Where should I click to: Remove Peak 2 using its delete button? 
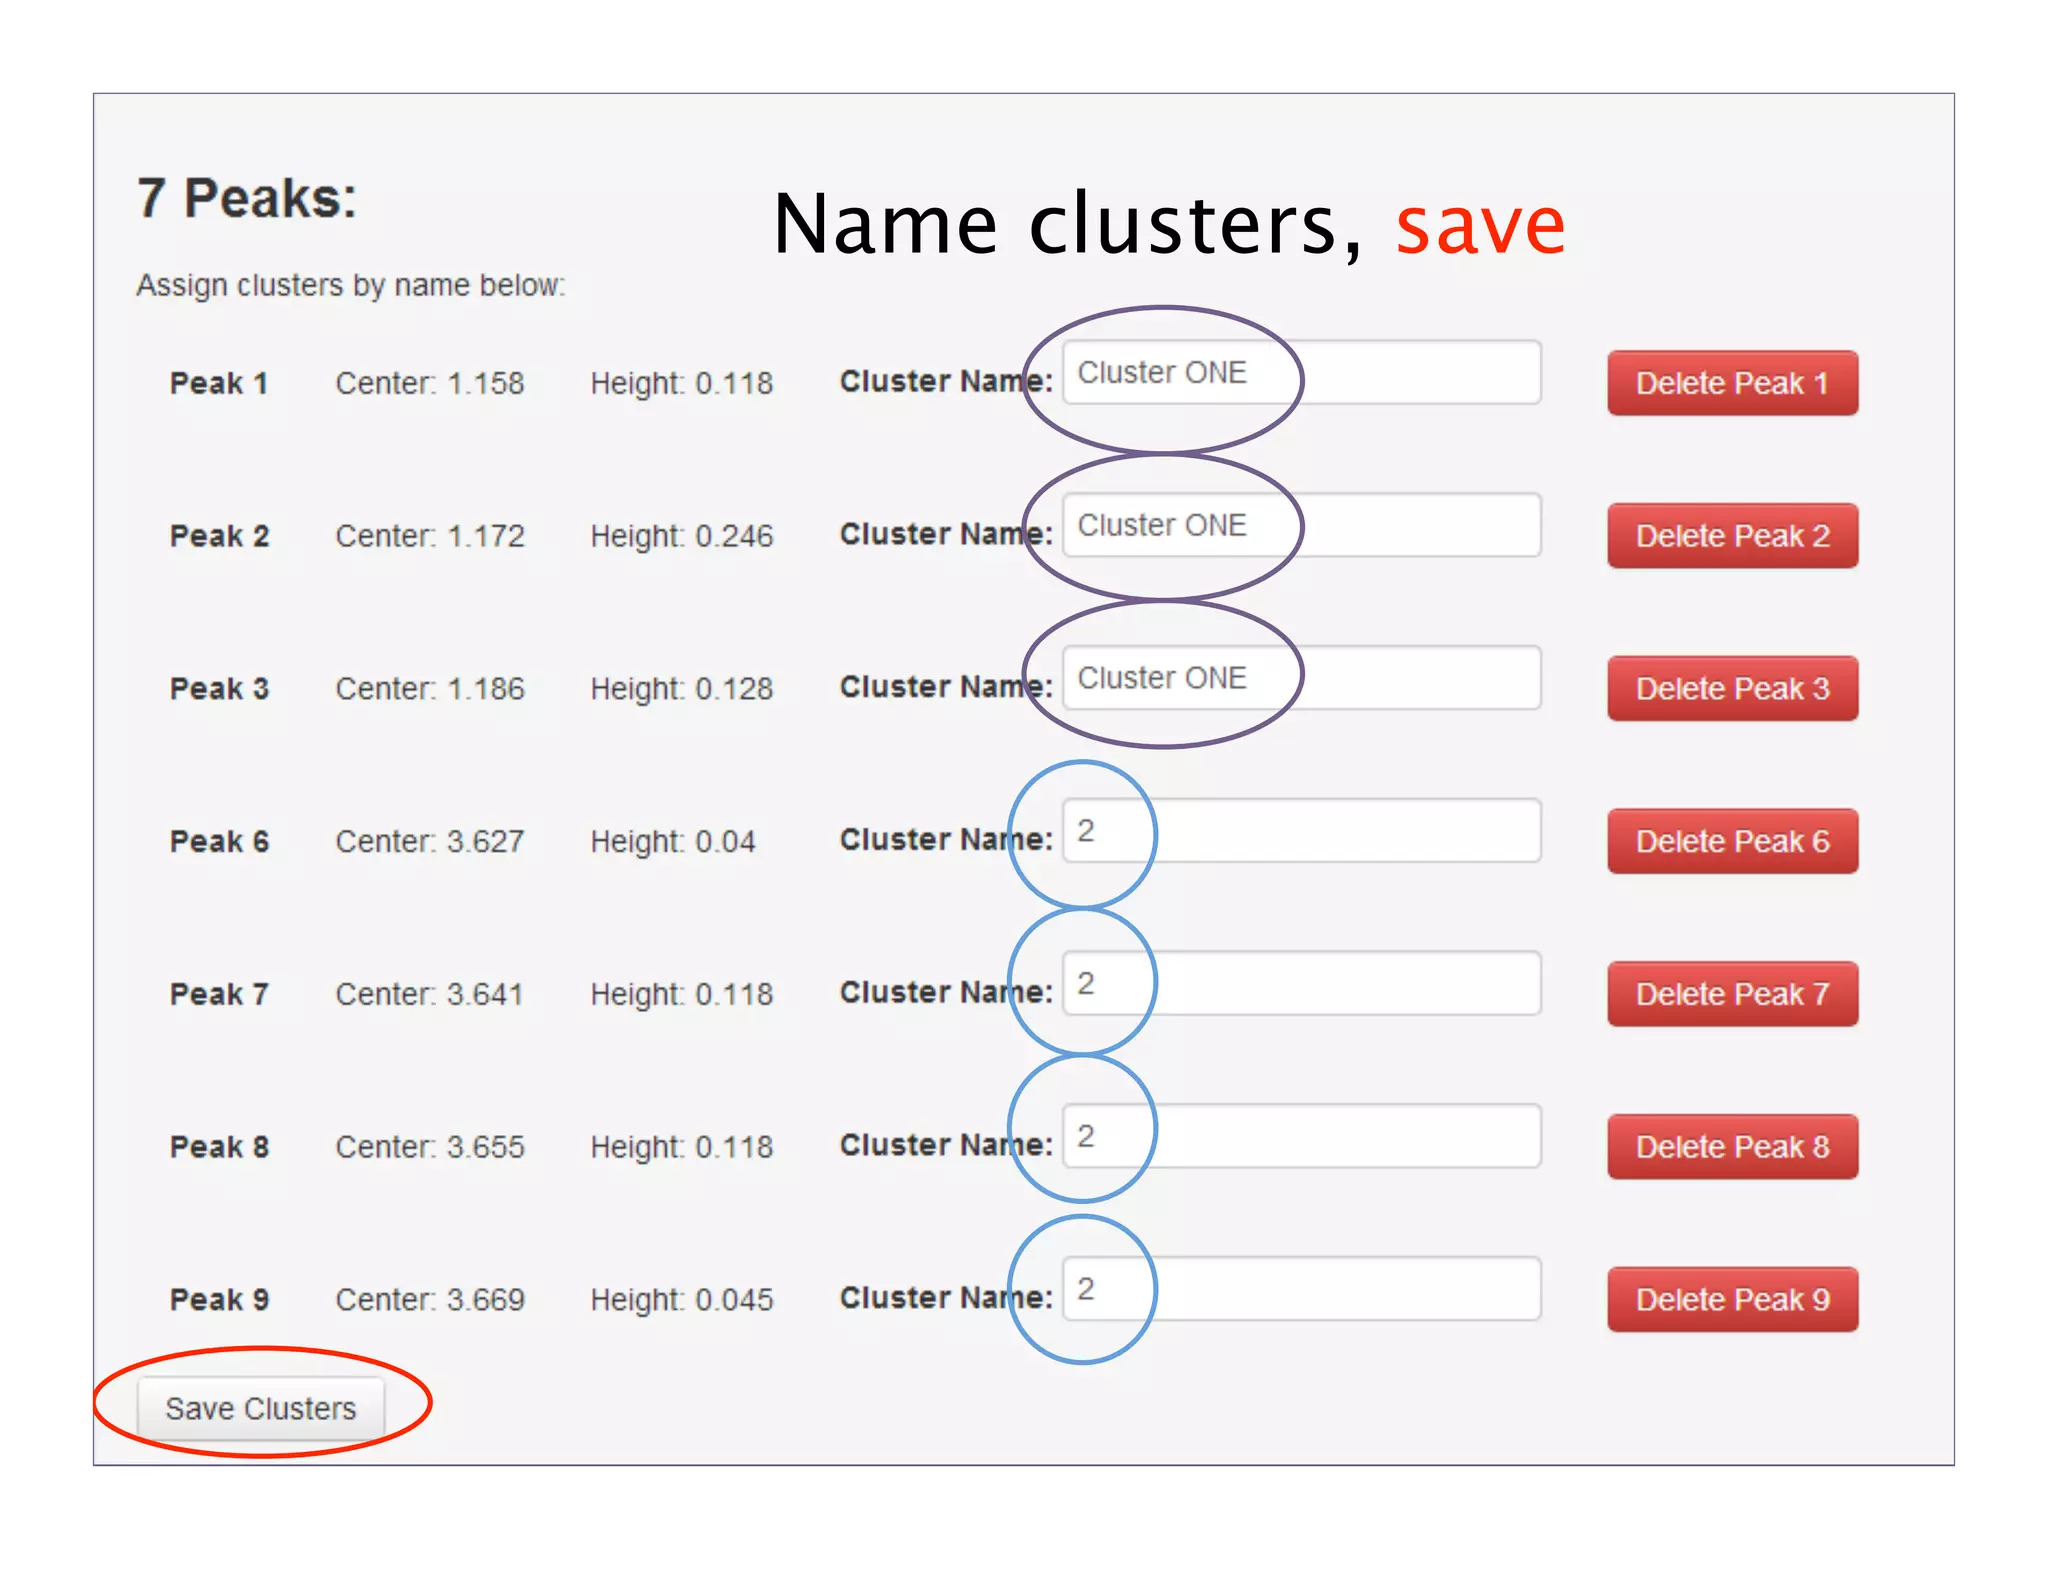(x=1732, y=536)
